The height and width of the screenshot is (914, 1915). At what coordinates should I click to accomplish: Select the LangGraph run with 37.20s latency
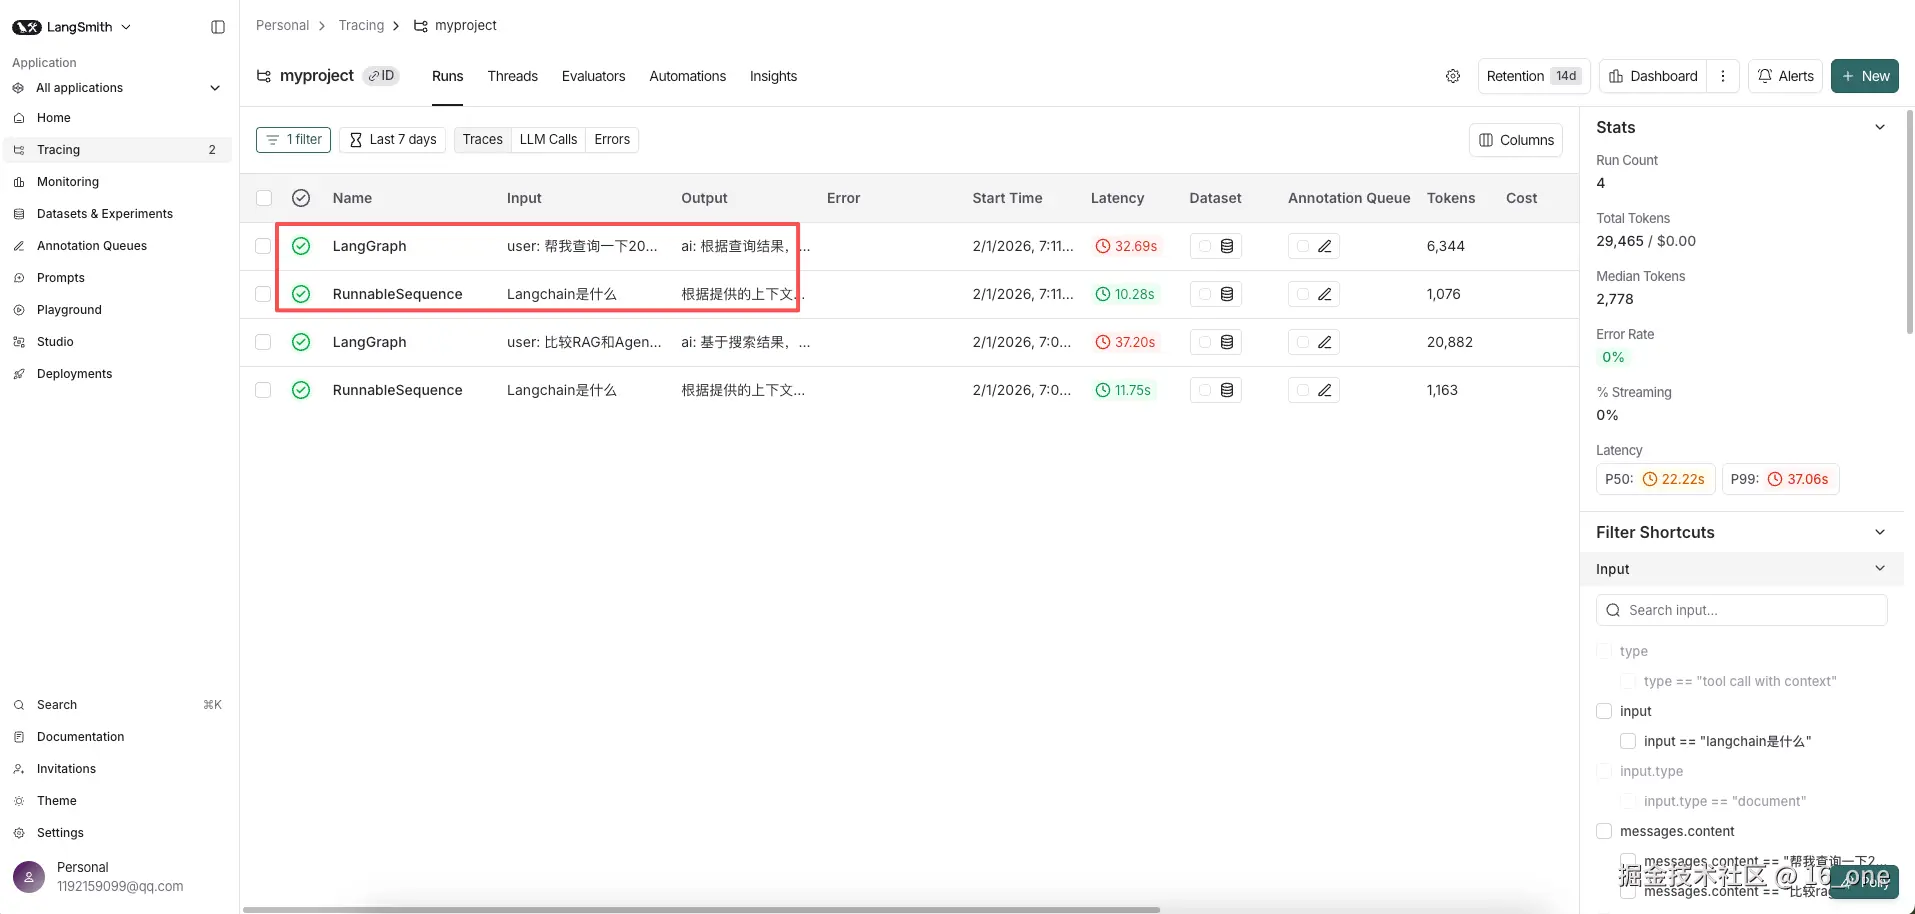(x=263, y=342)
